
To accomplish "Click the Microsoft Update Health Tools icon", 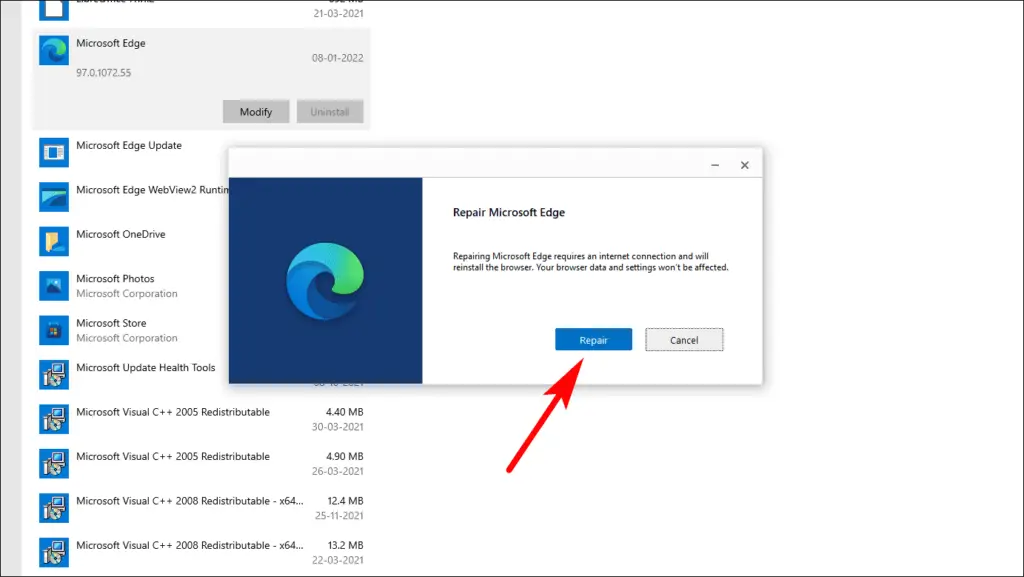I will [x=54, y=375].
